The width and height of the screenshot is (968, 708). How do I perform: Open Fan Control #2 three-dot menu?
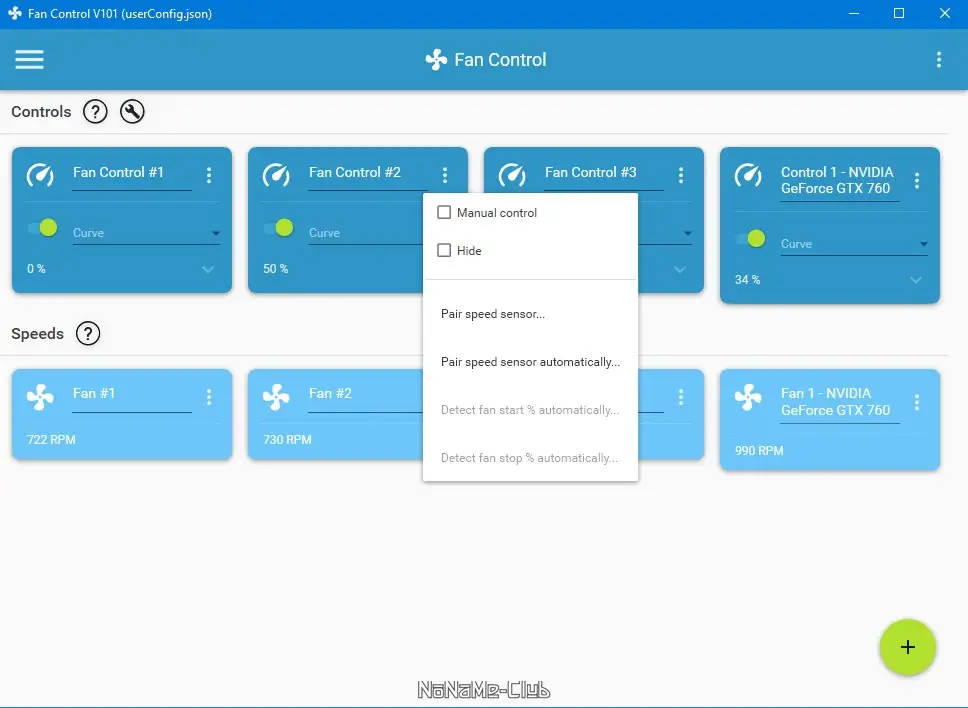tap(444, 175)
